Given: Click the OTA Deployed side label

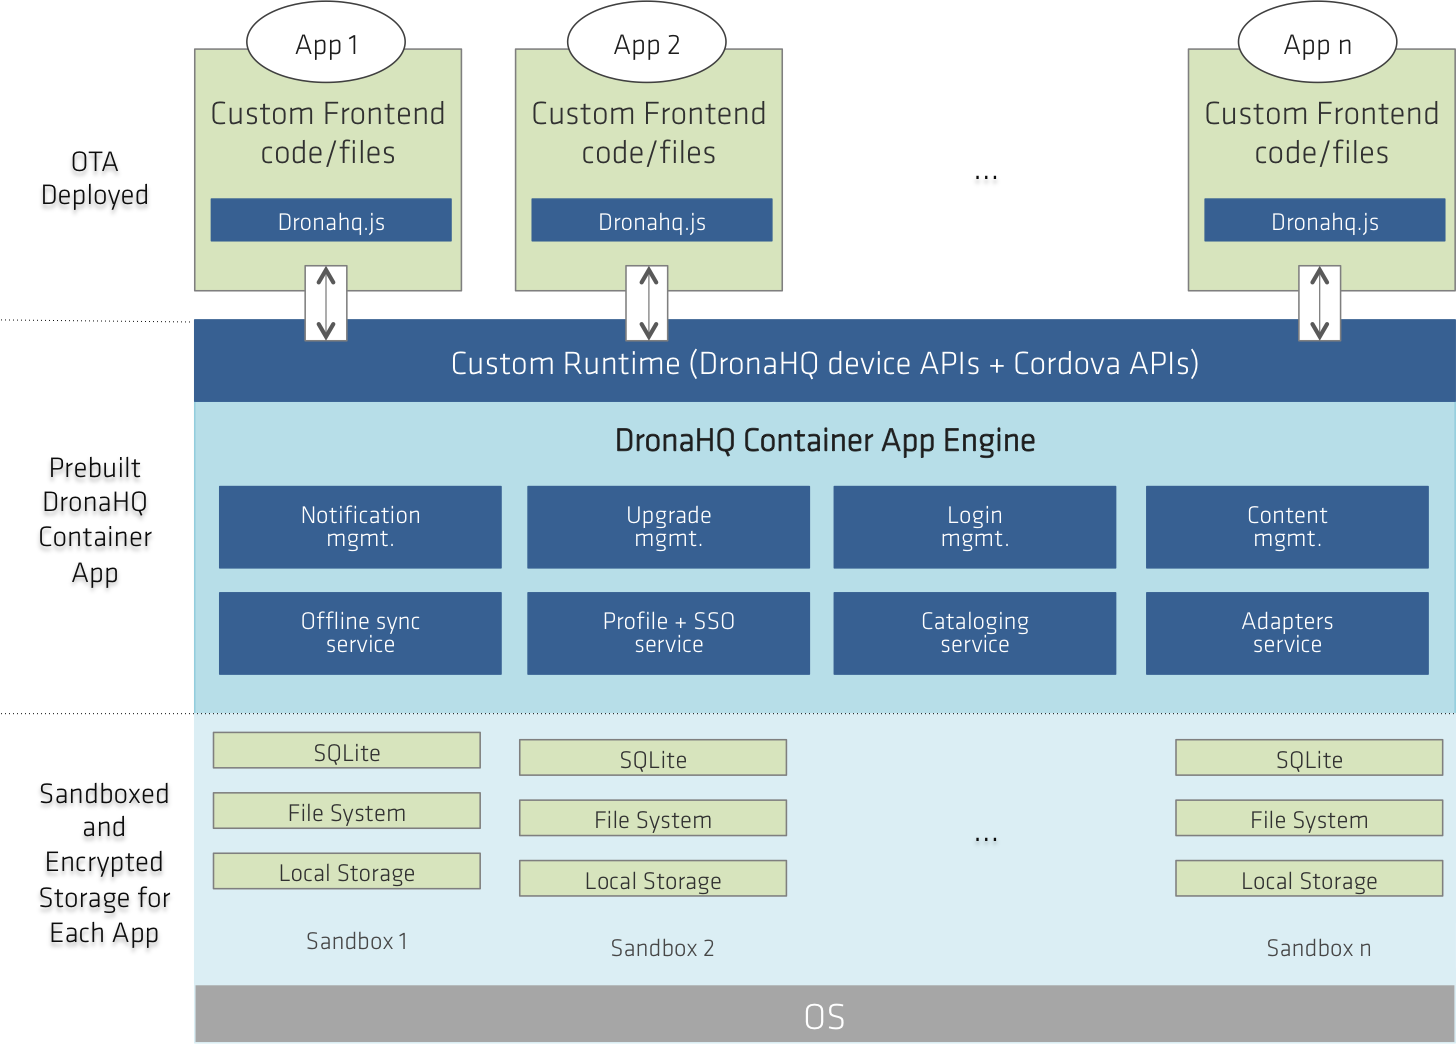Looking at the screenshot, I should (x=95, y=179).
